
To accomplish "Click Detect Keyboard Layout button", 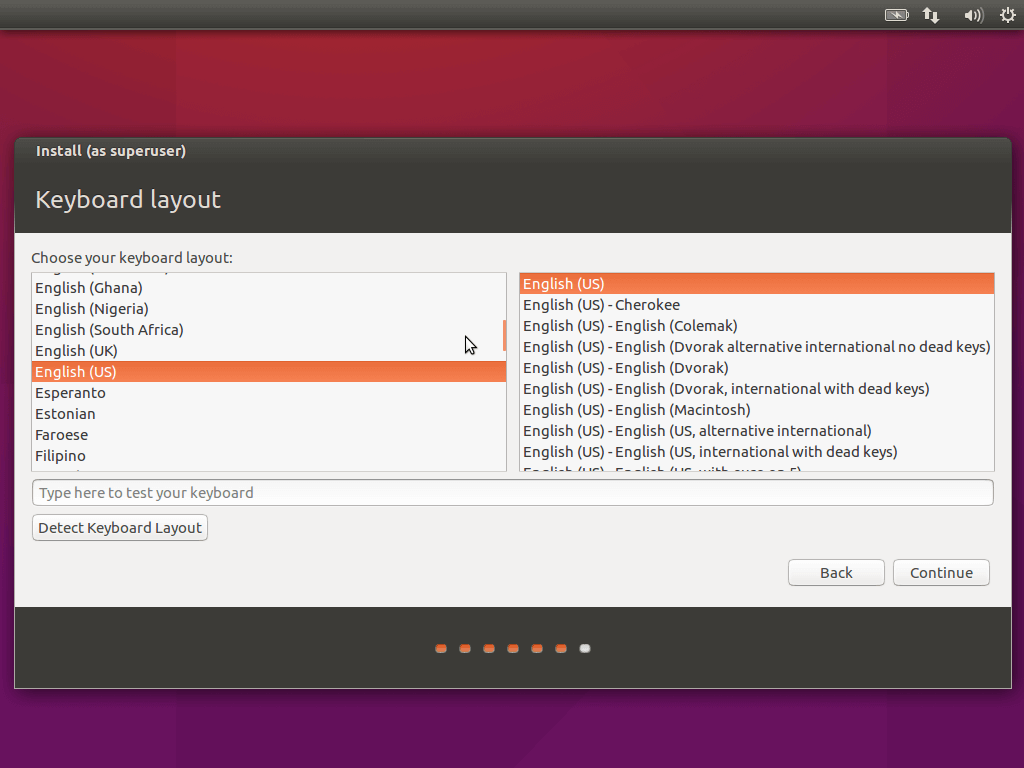I will (x=120, y=528).
